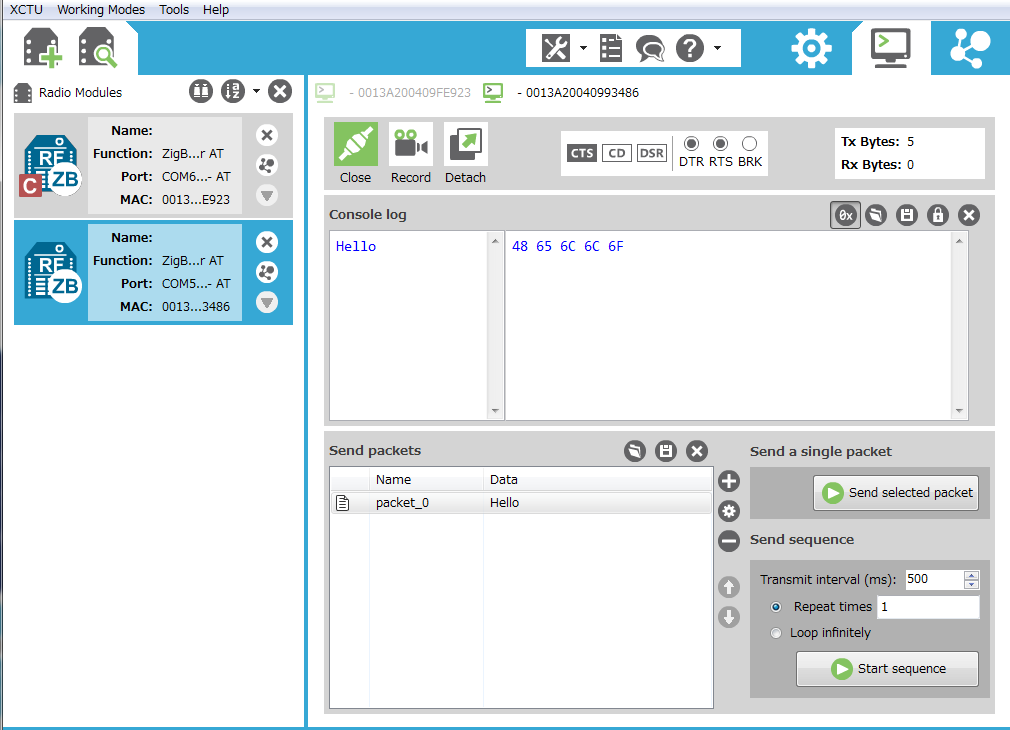Switch to the 0013A200409FE923 console tab
The width and height of the screenshot is (1010, 730).
[x=394, y=93]
